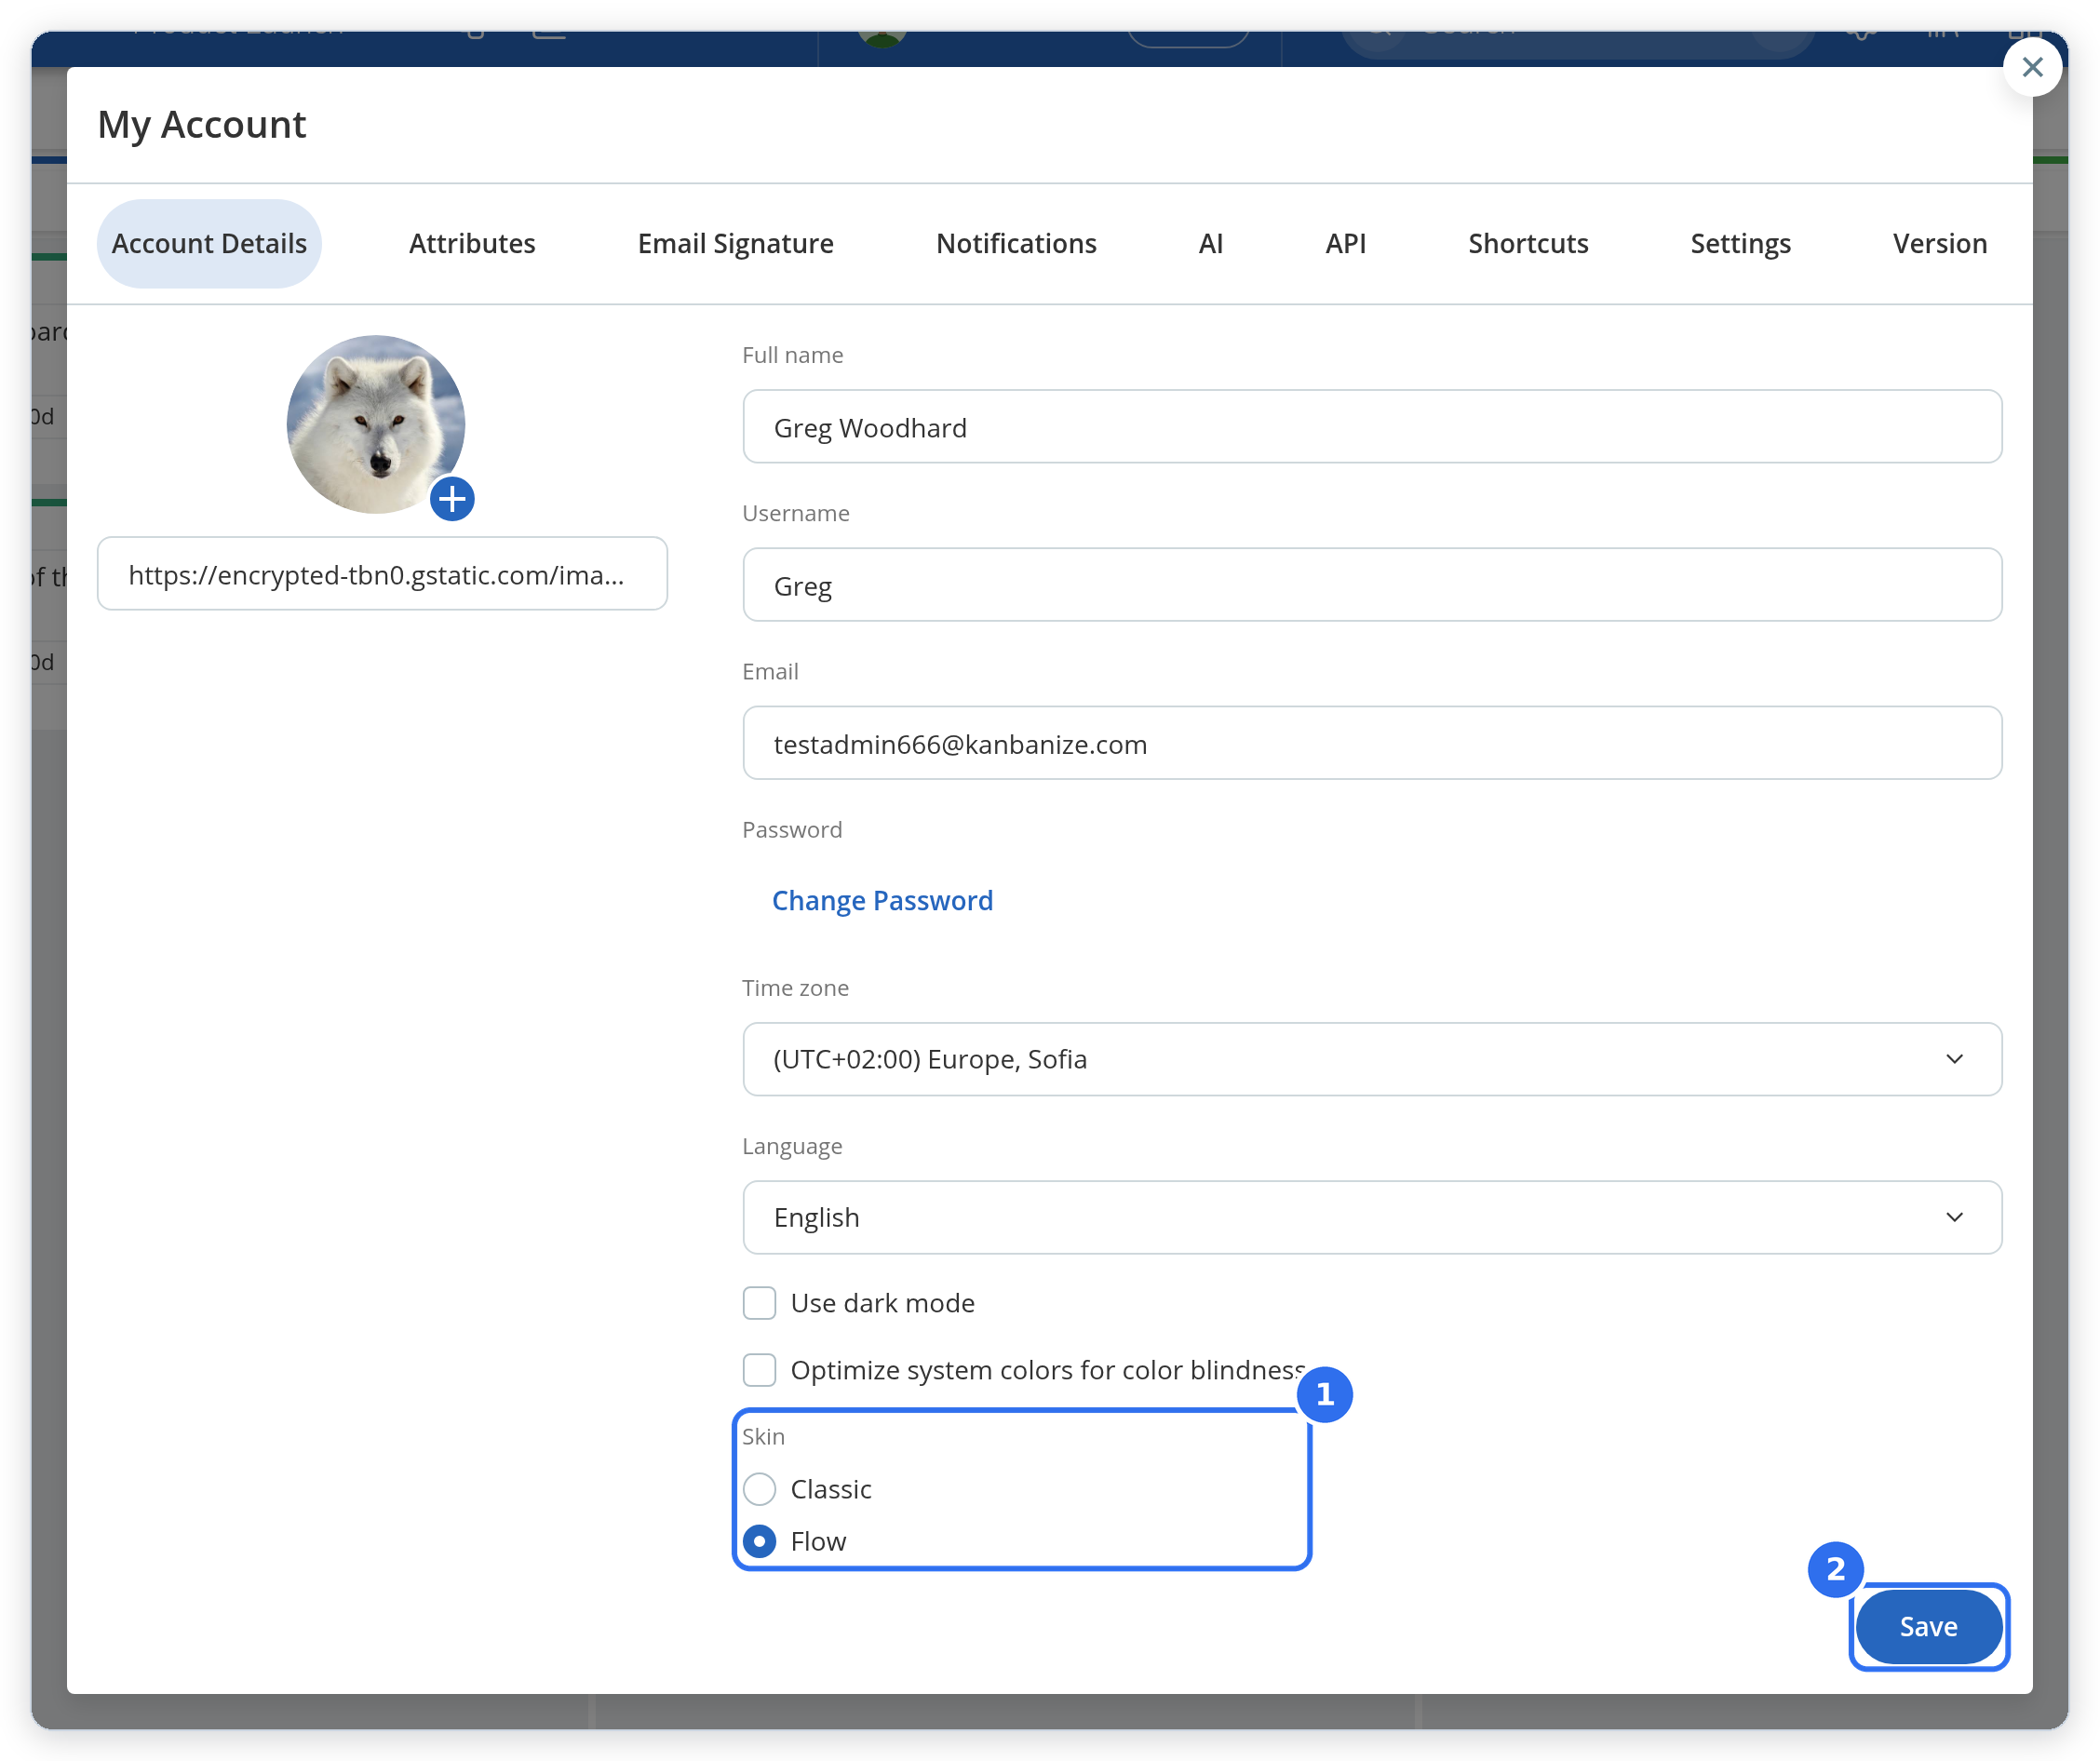Close the My Account dialog
This screenshot has height=1761, width=2100.
click(2031, 67)
